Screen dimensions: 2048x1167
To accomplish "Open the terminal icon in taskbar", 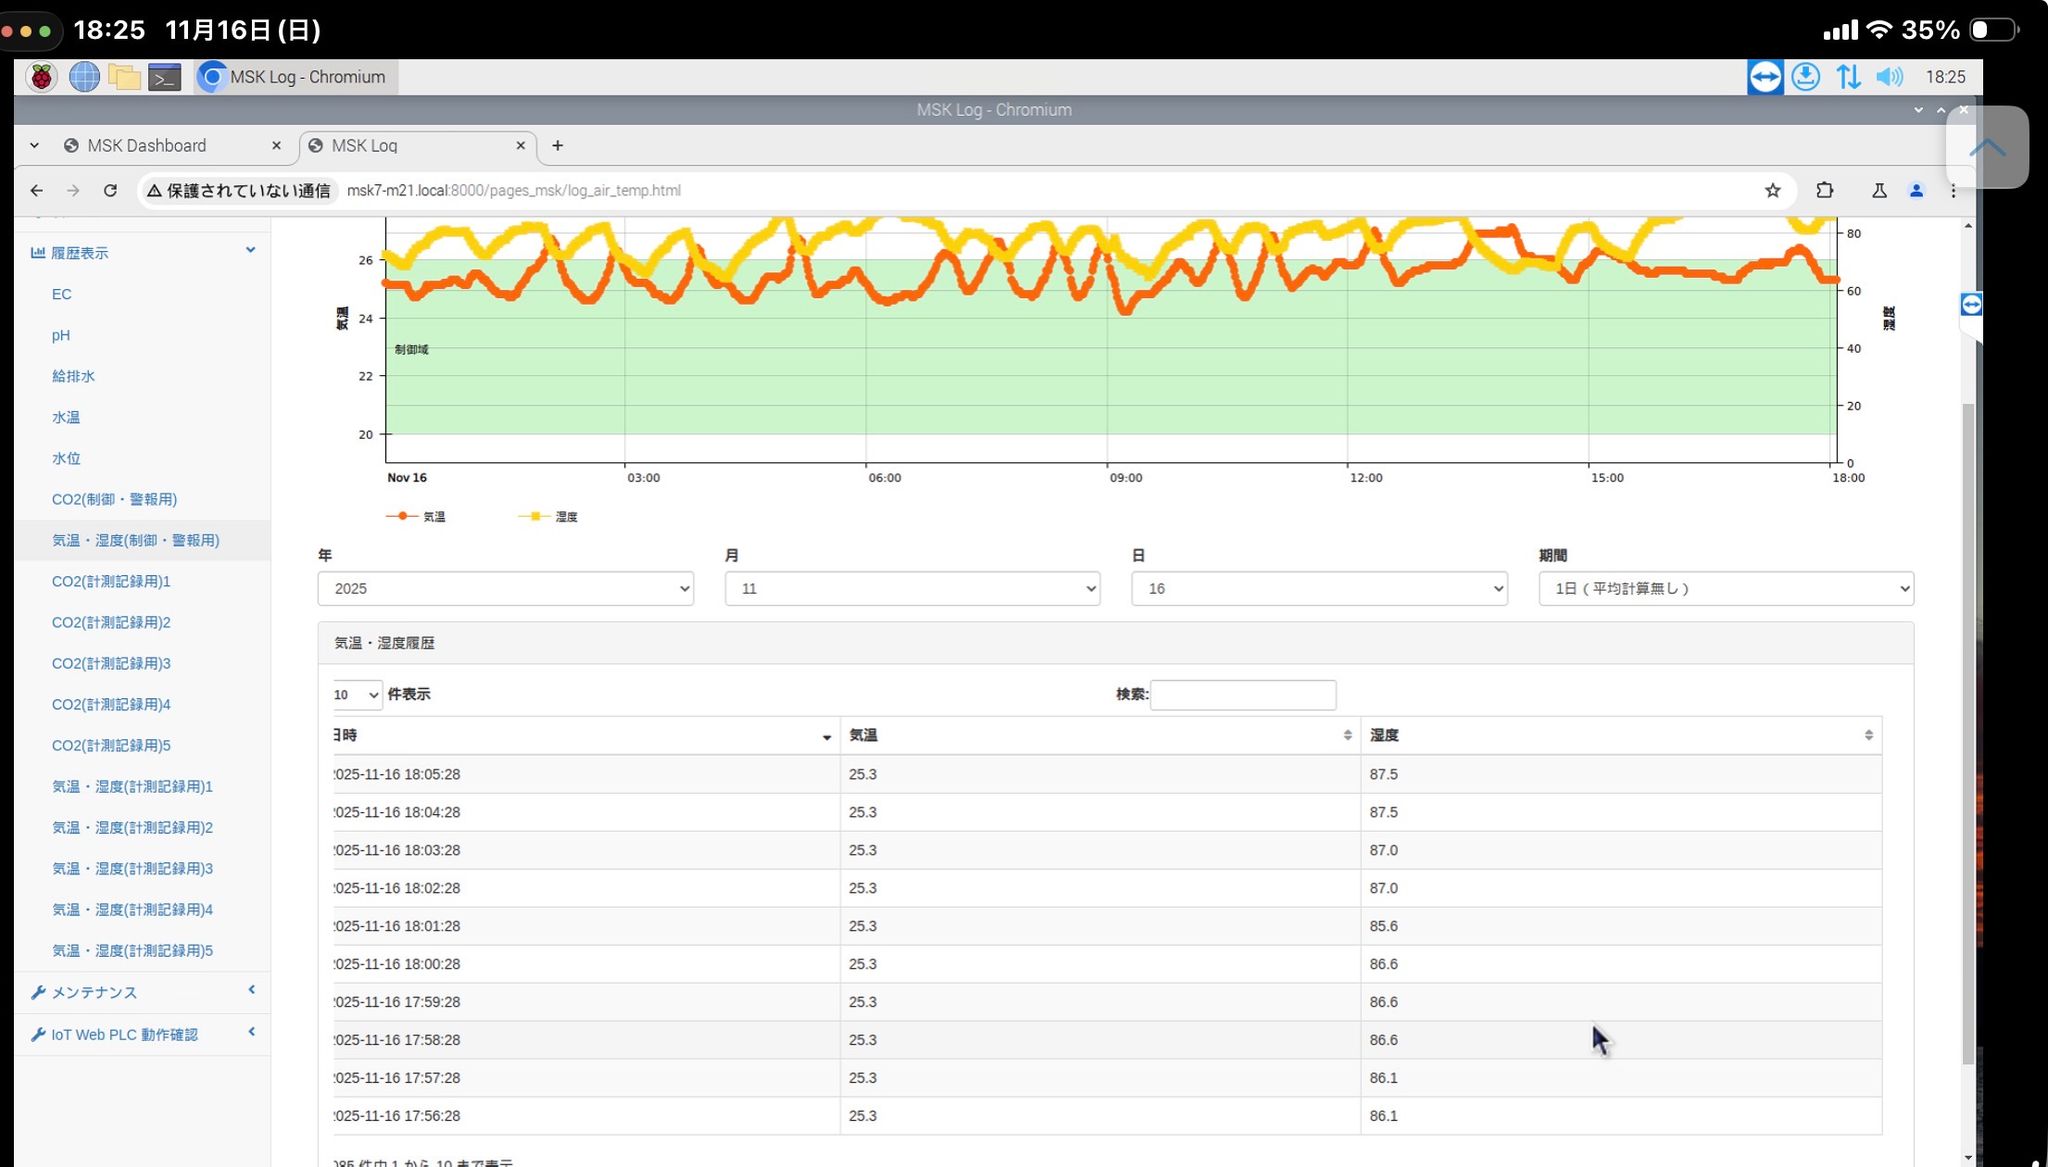I will coord(164,77).
